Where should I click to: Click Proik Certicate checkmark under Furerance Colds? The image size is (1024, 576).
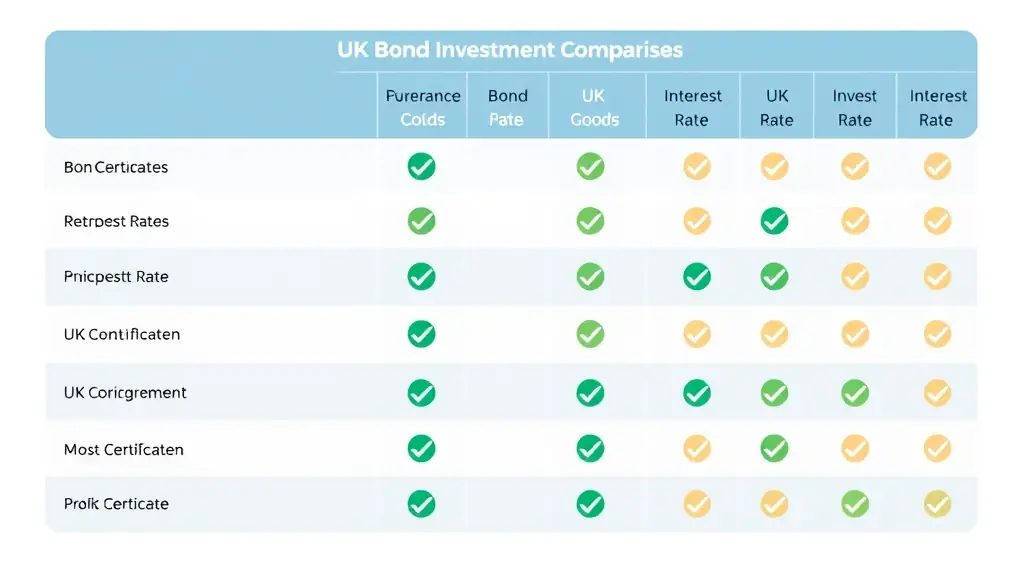421,504
